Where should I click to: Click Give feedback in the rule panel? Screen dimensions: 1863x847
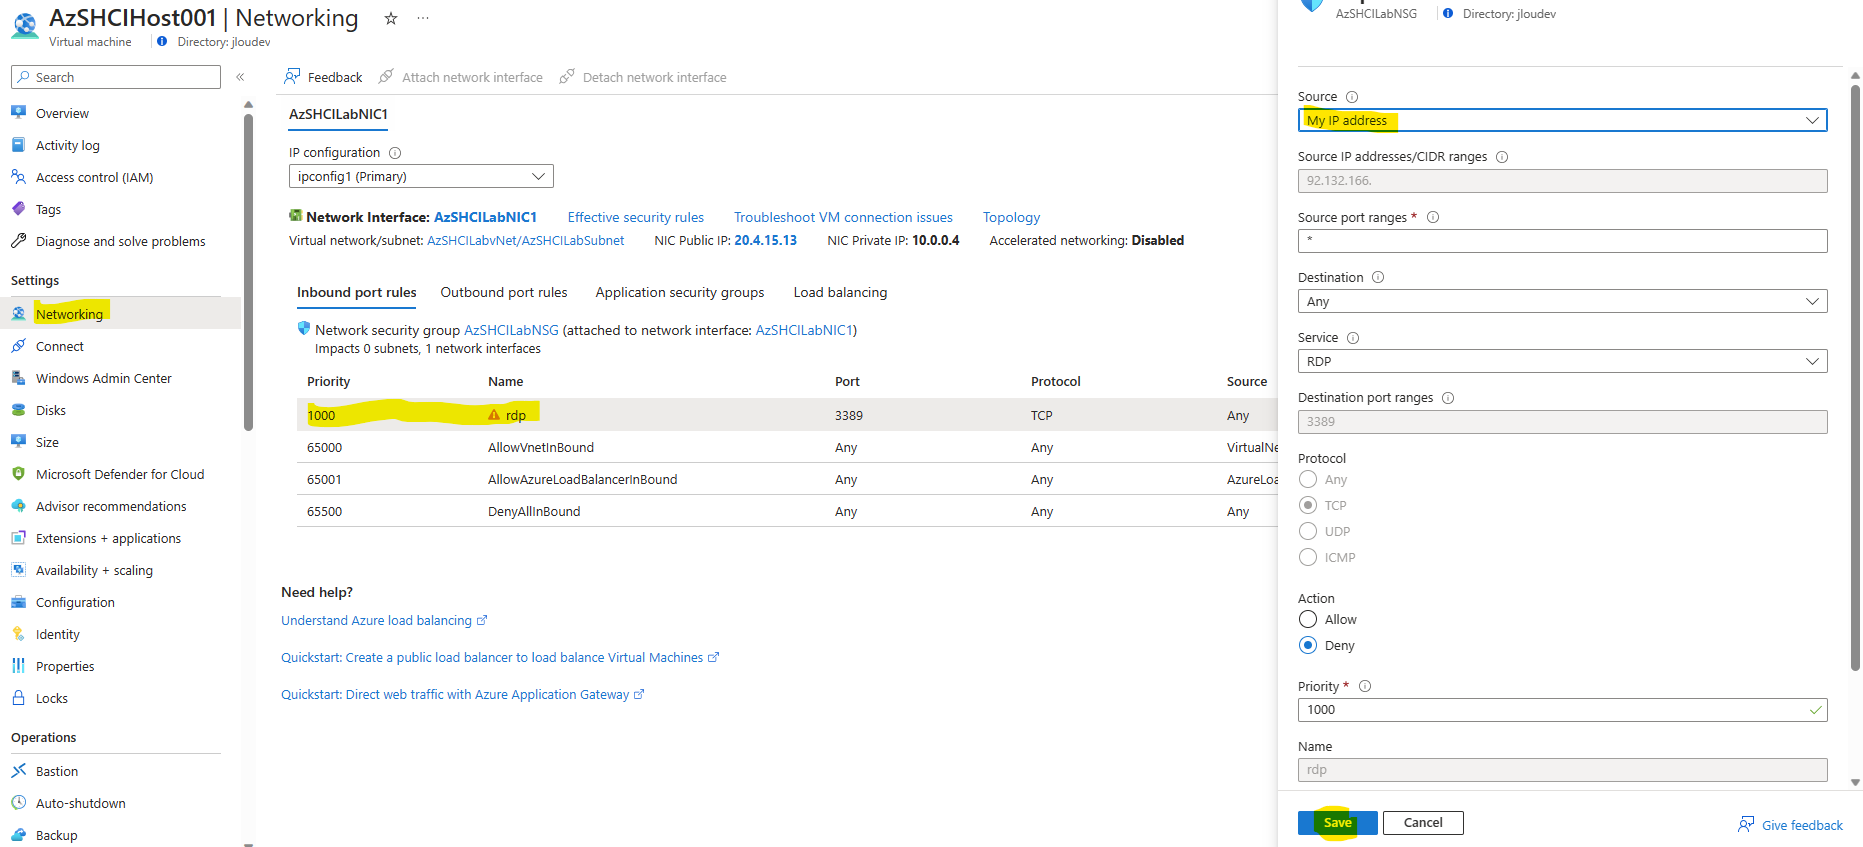[x=1791, y=825]
